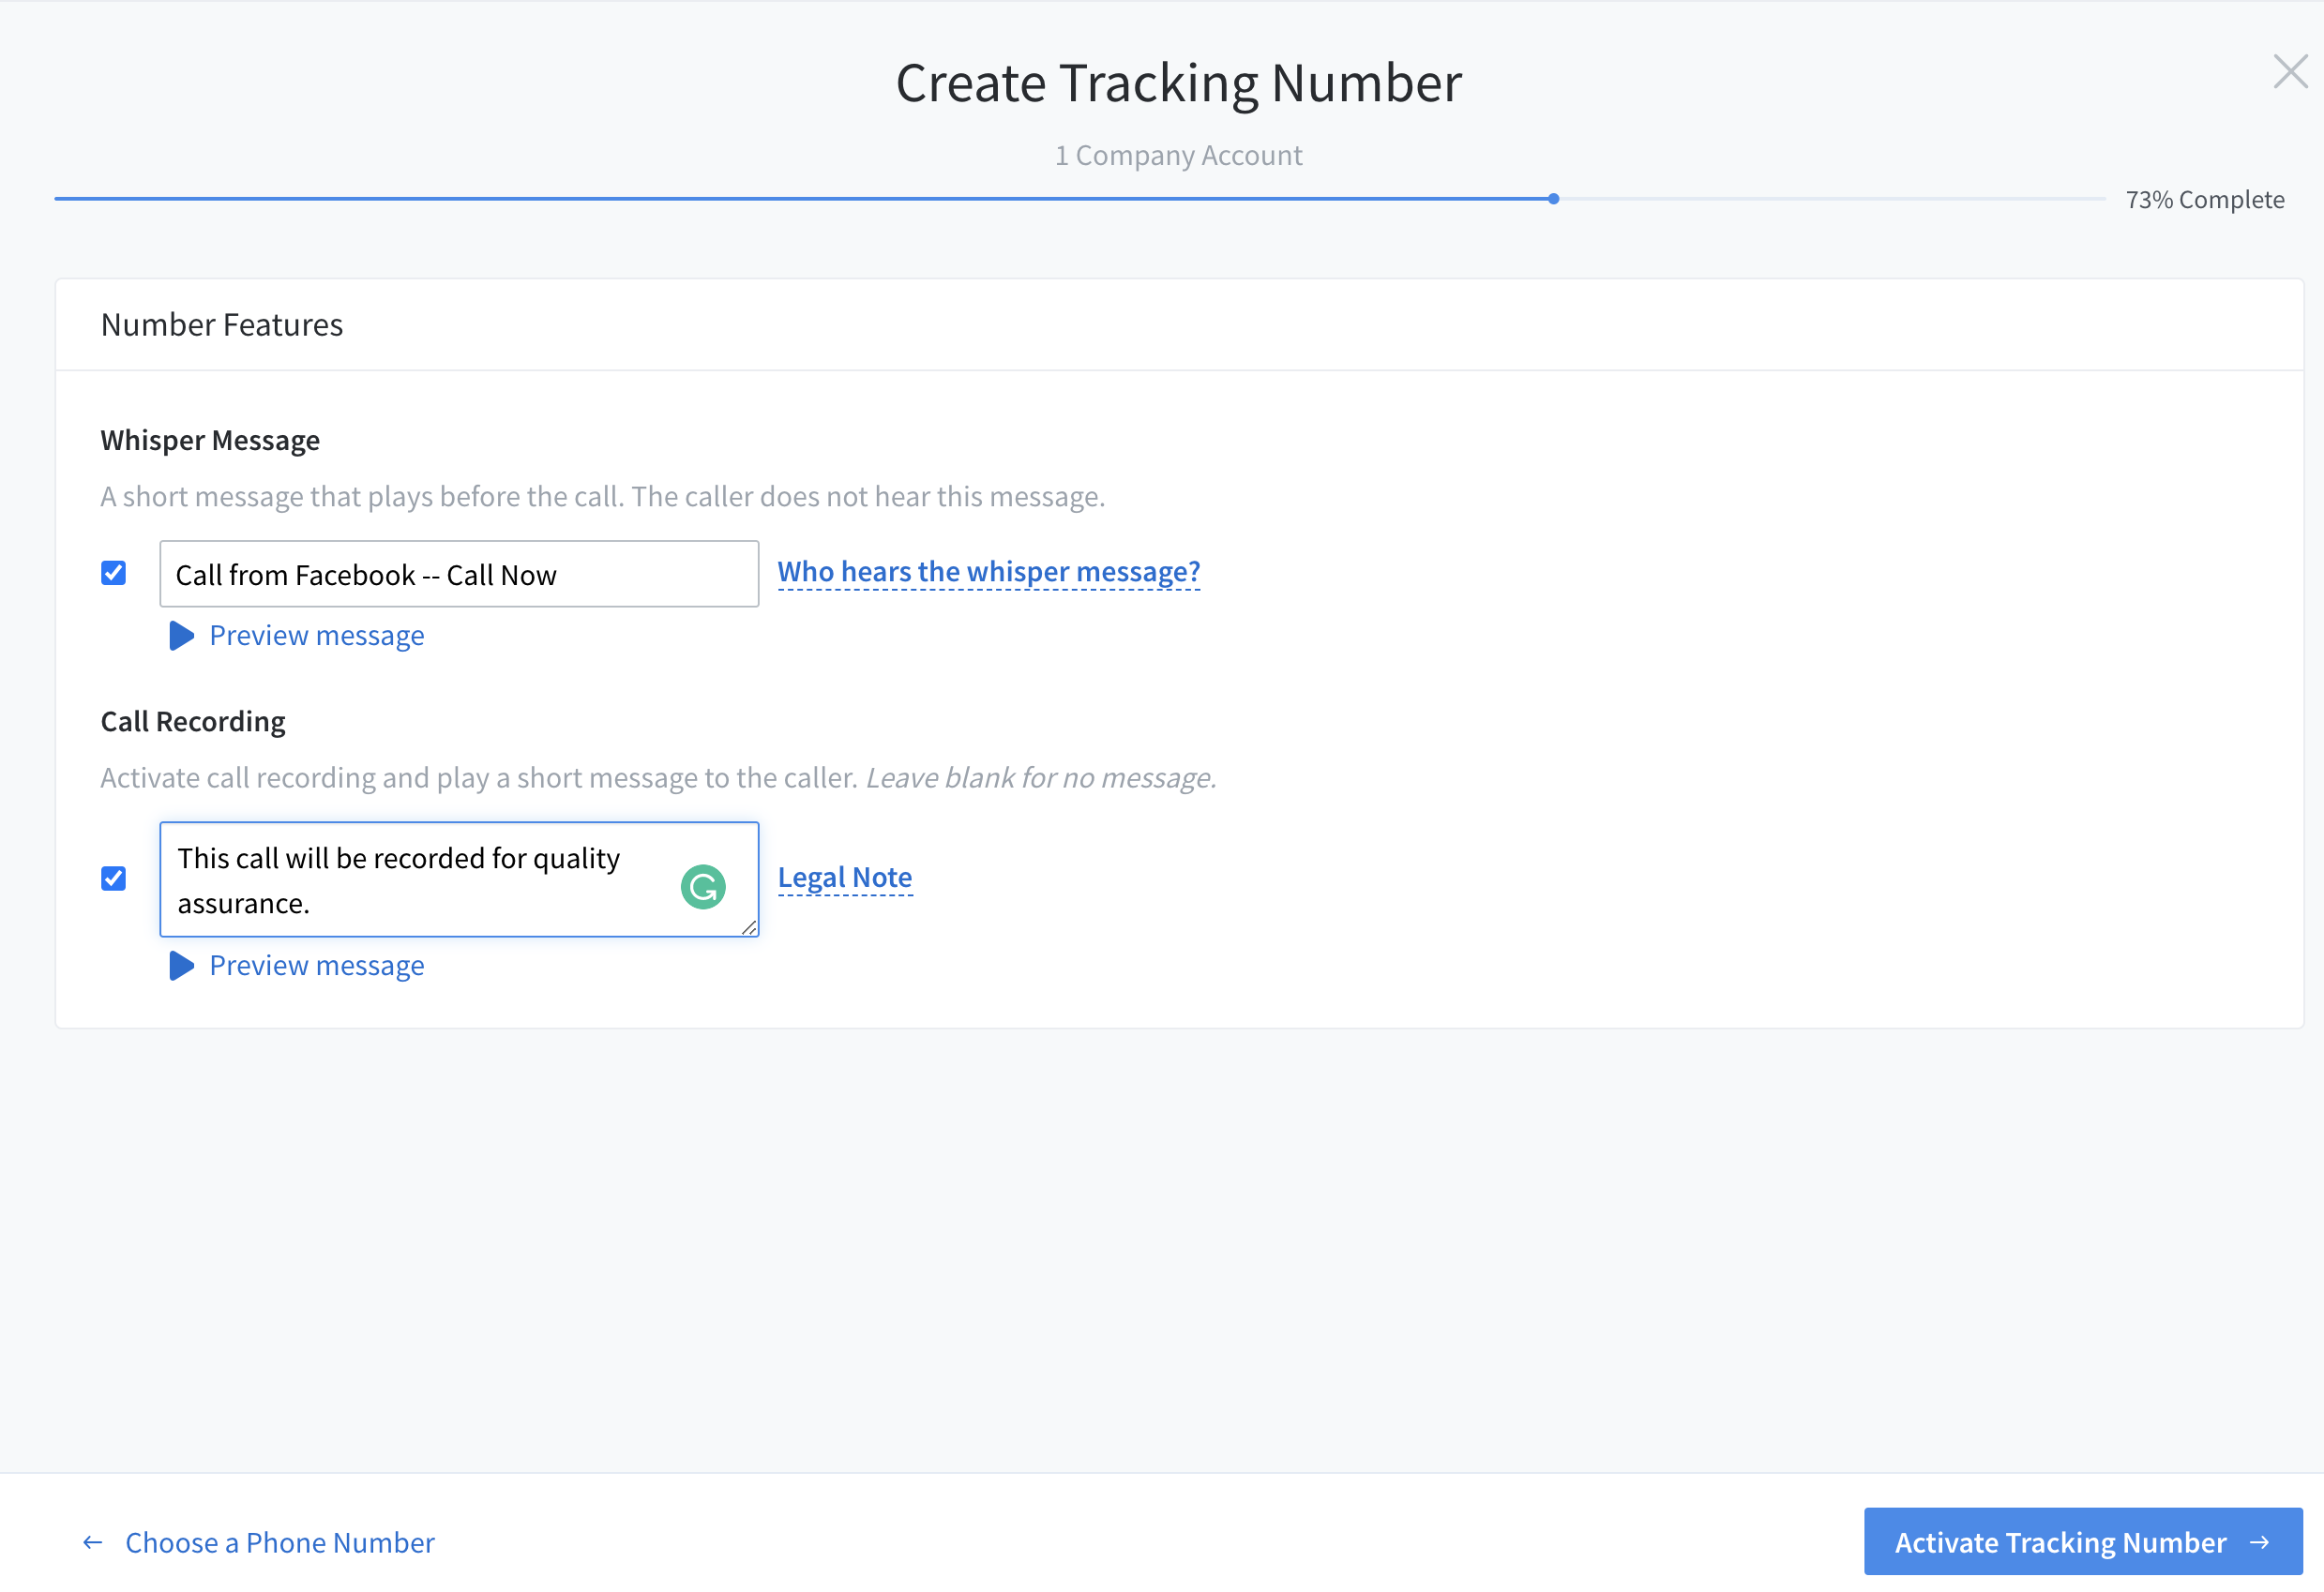Viewport: 2324px width, 1592px height.
Task: Uncheck the Whisper Message checkbox
Action: (x=113, y=573)
